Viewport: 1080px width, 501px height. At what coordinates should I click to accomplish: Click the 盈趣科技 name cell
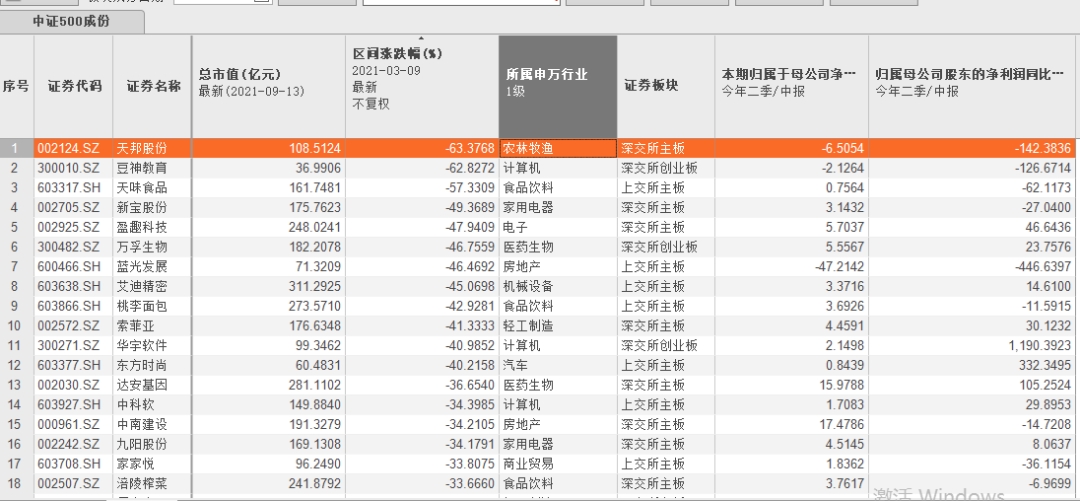coord(152,227)
